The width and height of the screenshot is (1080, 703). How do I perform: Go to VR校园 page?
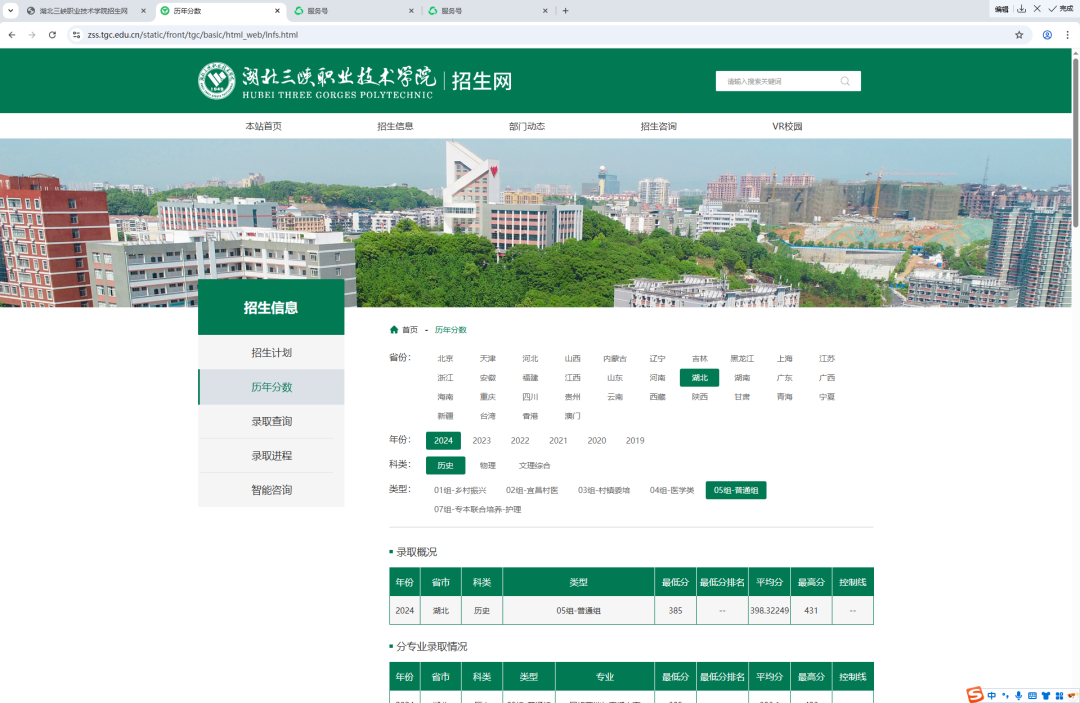[787, 126]
